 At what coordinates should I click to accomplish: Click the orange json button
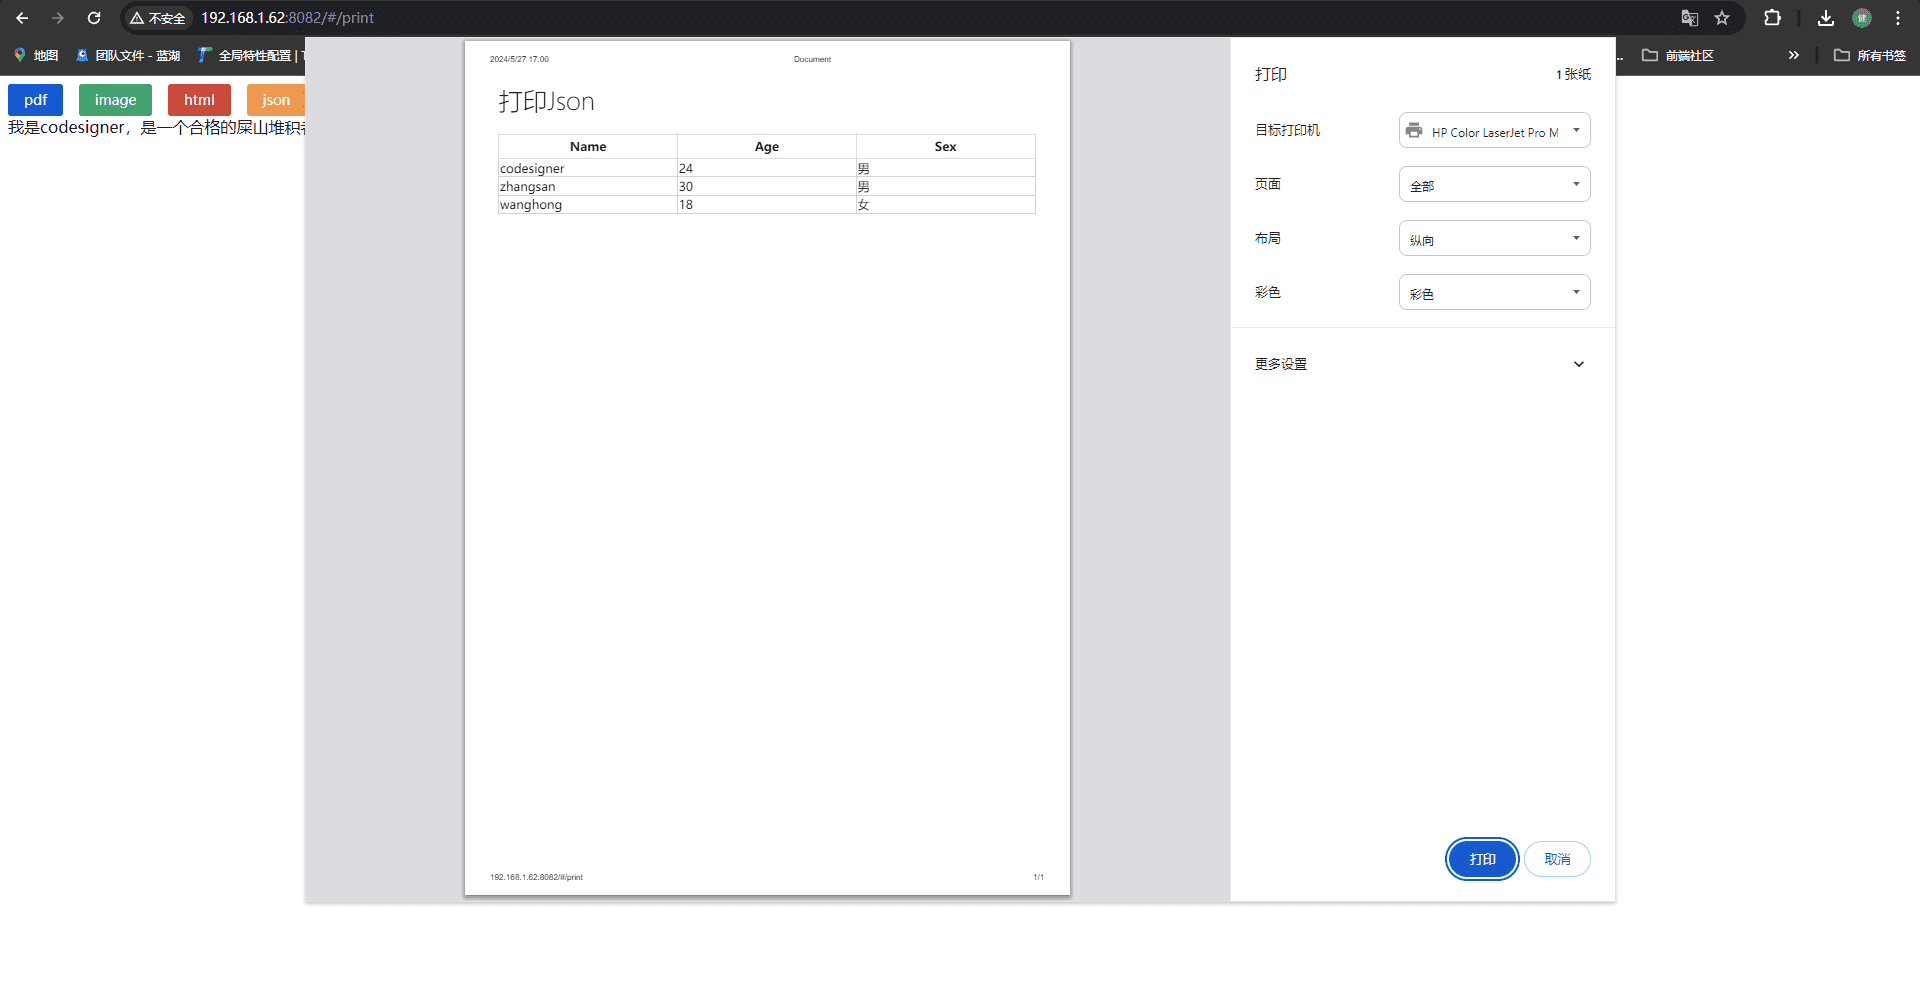[x=276, y=100]
